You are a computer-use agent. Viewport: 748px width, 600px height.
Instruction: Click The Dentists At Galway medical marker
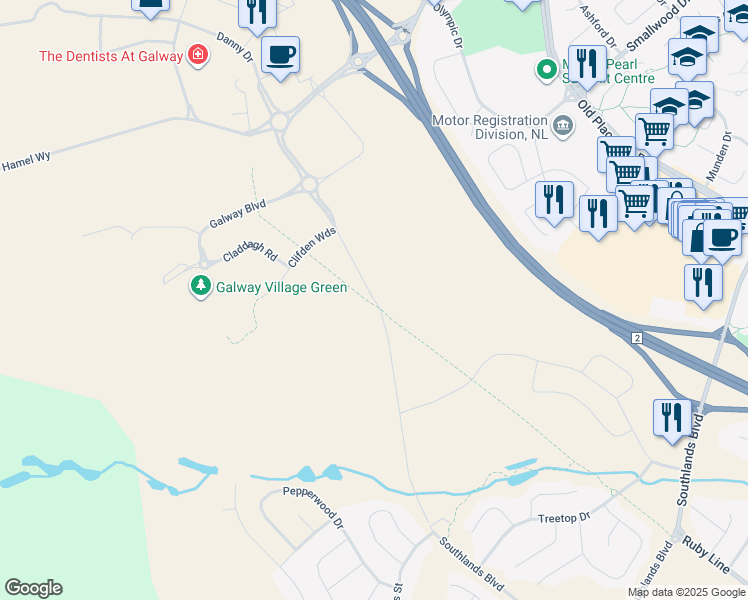(198, 55)
